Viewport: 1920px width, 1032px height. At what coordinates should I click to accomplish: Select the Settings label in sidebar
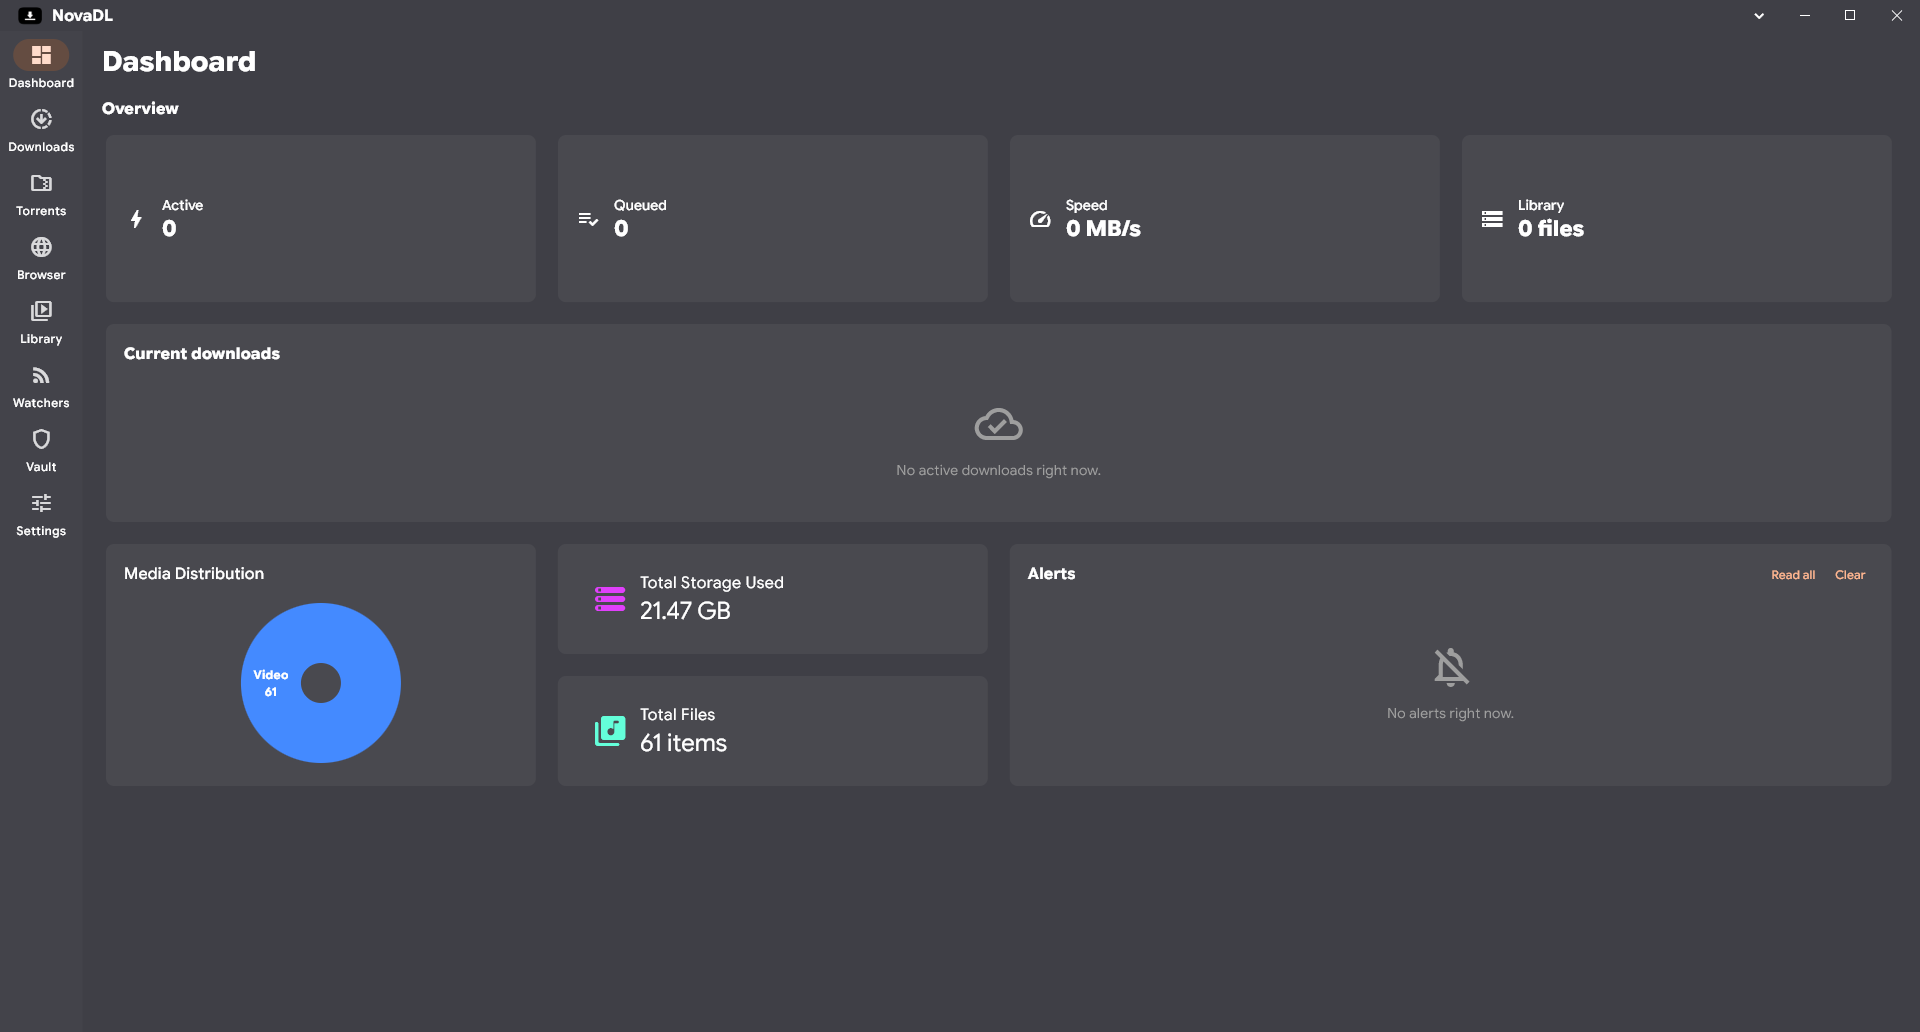(41, 531)
